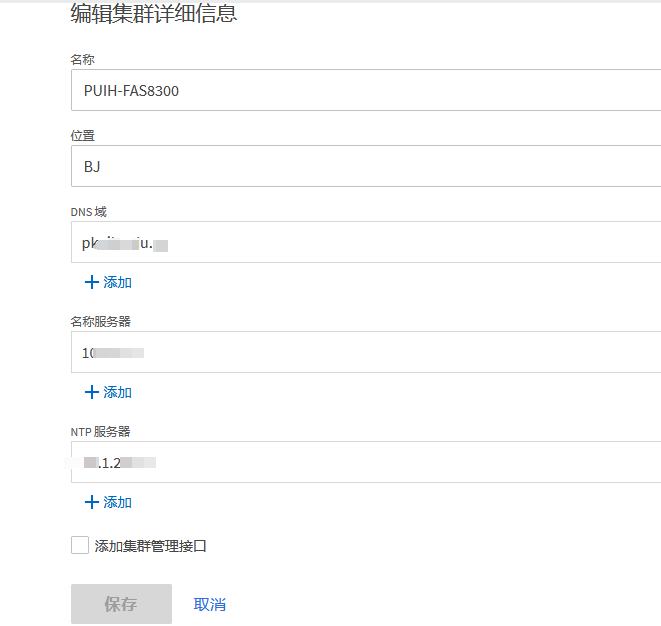This screenshot has height=626, width=661.
Task: Click the 名称 input field with PUIH-FAS8300
Action: click(x=366, y=90)
